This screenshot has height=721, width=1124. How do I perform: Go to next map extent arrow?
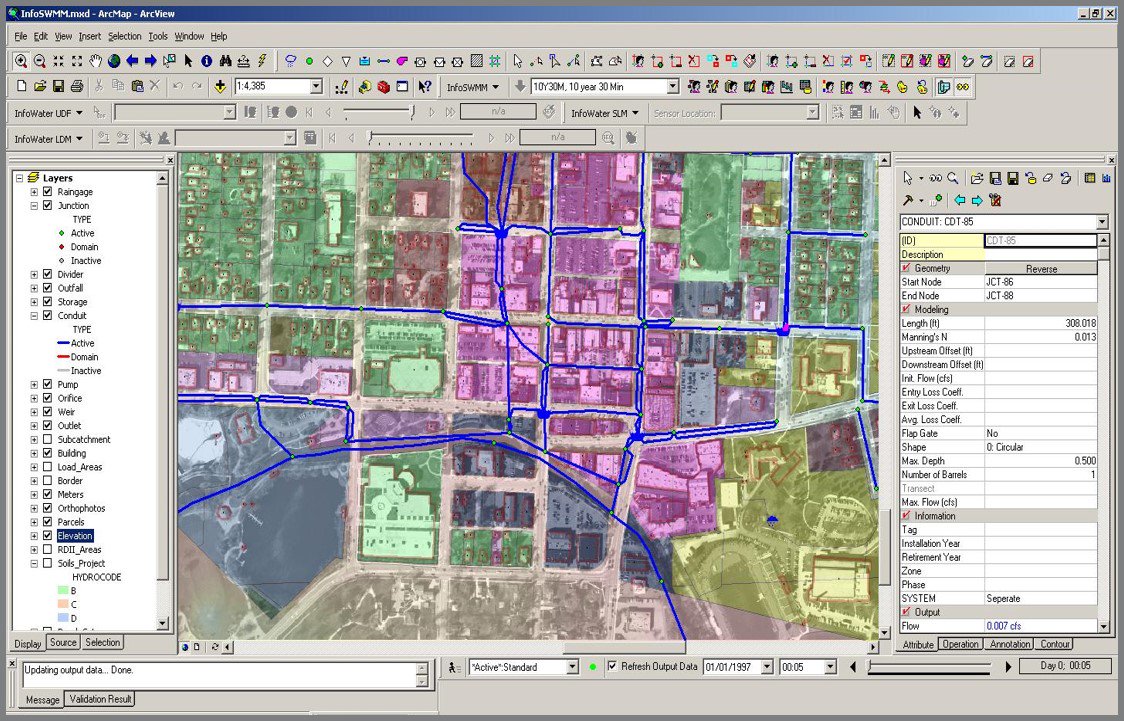point(151,62)
